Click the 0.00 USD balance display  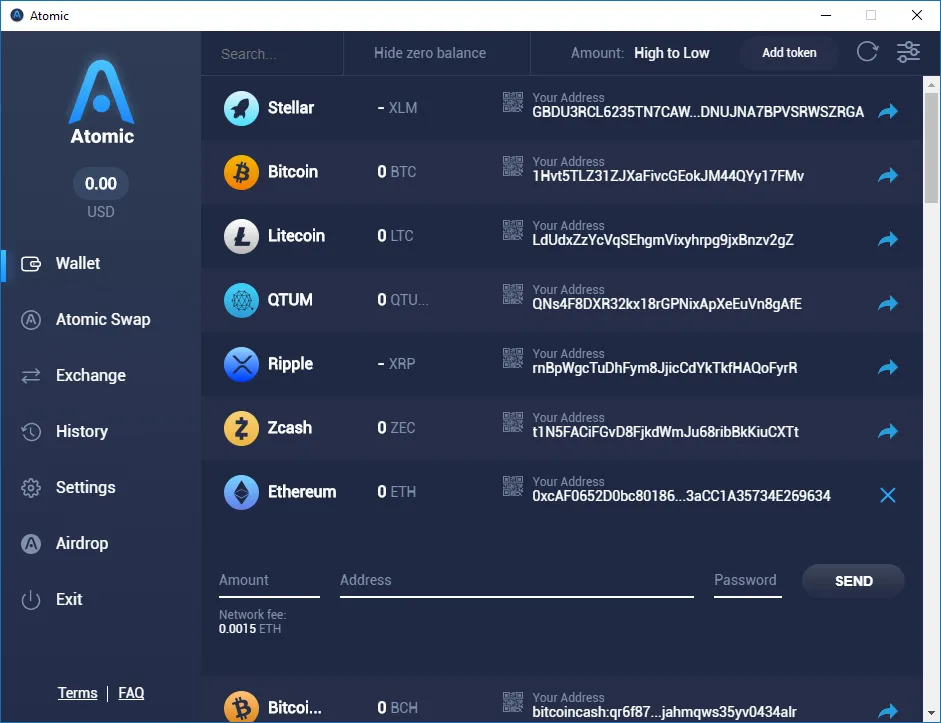coord(101,195)
